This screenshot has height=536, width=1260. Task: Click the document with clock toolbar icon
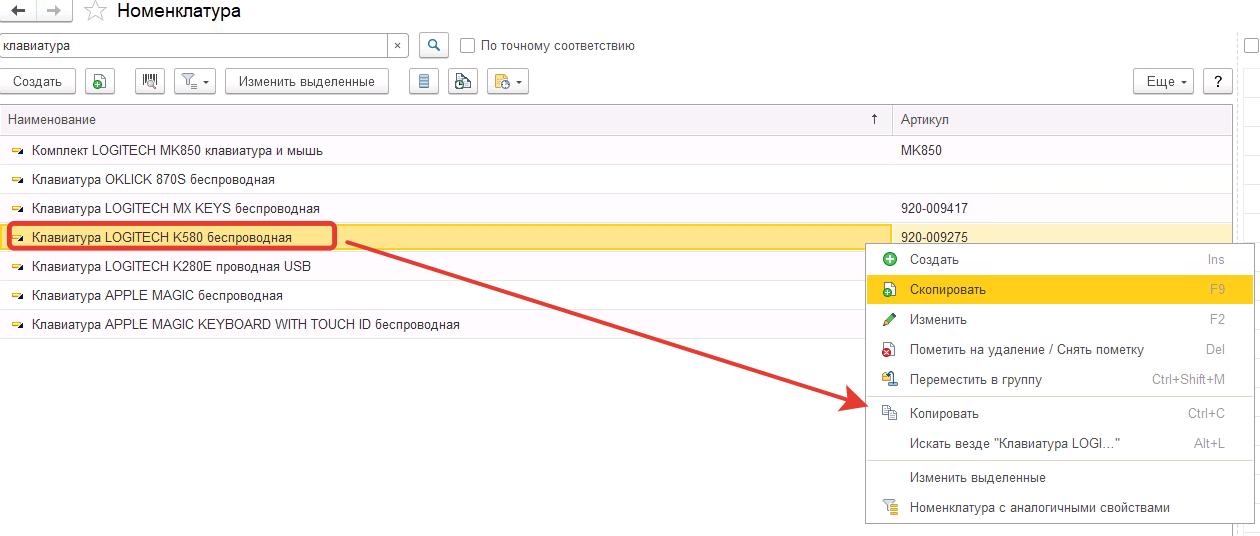[463, 82]
